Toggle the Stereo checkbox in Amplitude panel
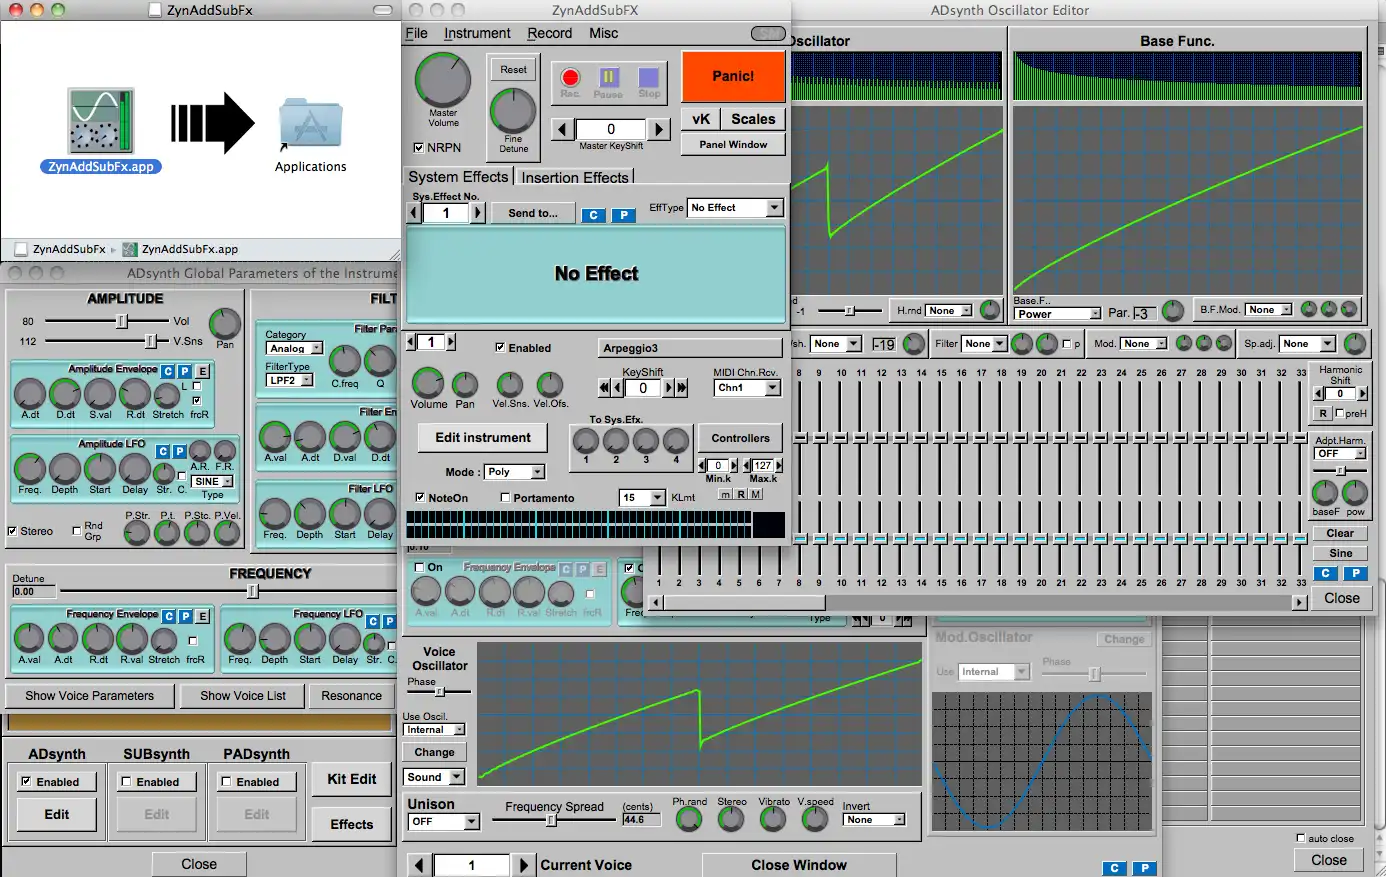This screenshot has height=877, width=1386. point(13,531)
